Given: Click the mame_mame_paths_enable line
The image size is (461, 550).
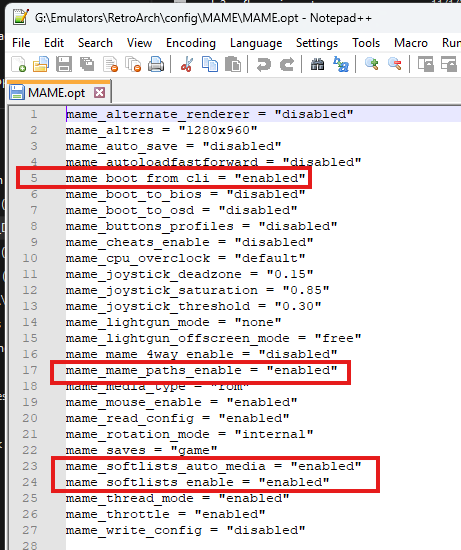Looking at the screenshot, I should tap(201, 370).
